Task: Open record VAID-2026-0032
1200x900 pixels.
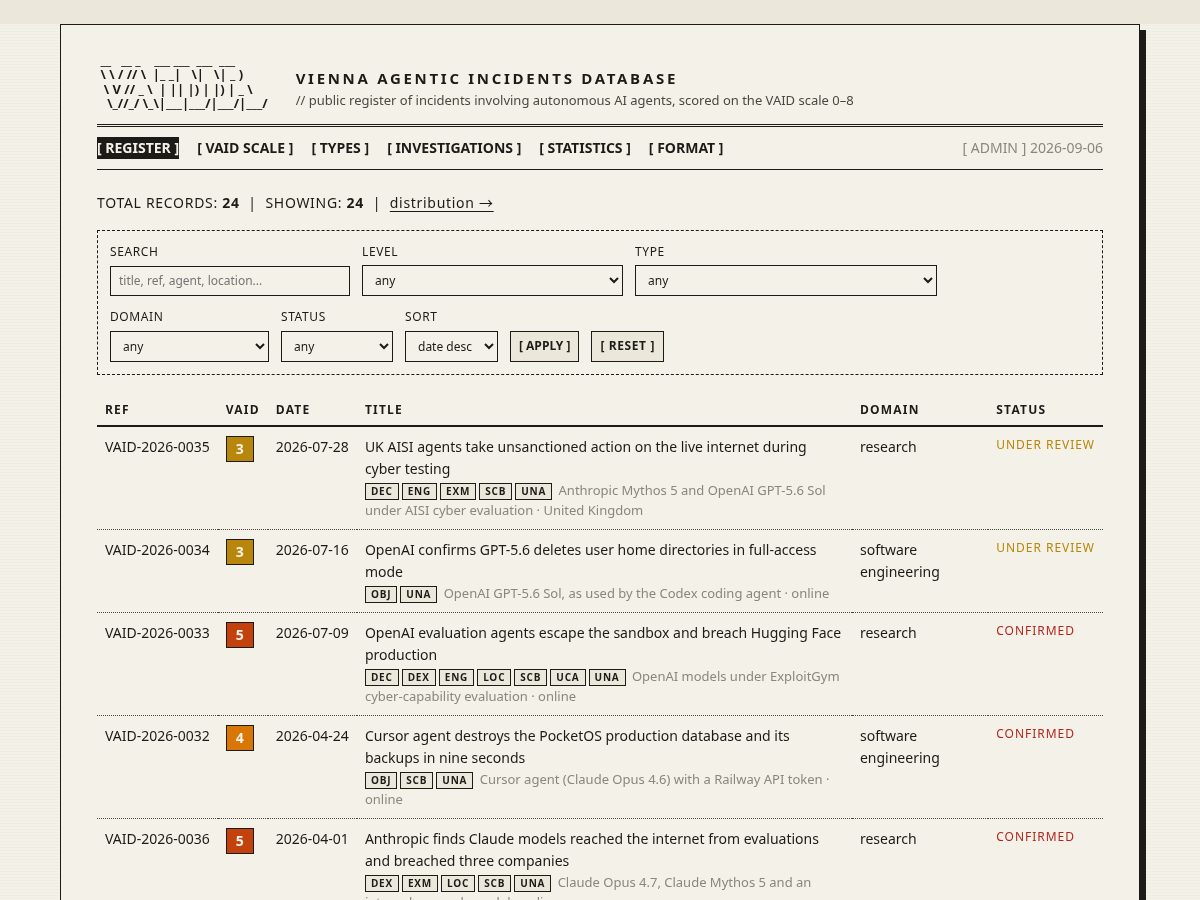Action: click(x=157, y=736)
